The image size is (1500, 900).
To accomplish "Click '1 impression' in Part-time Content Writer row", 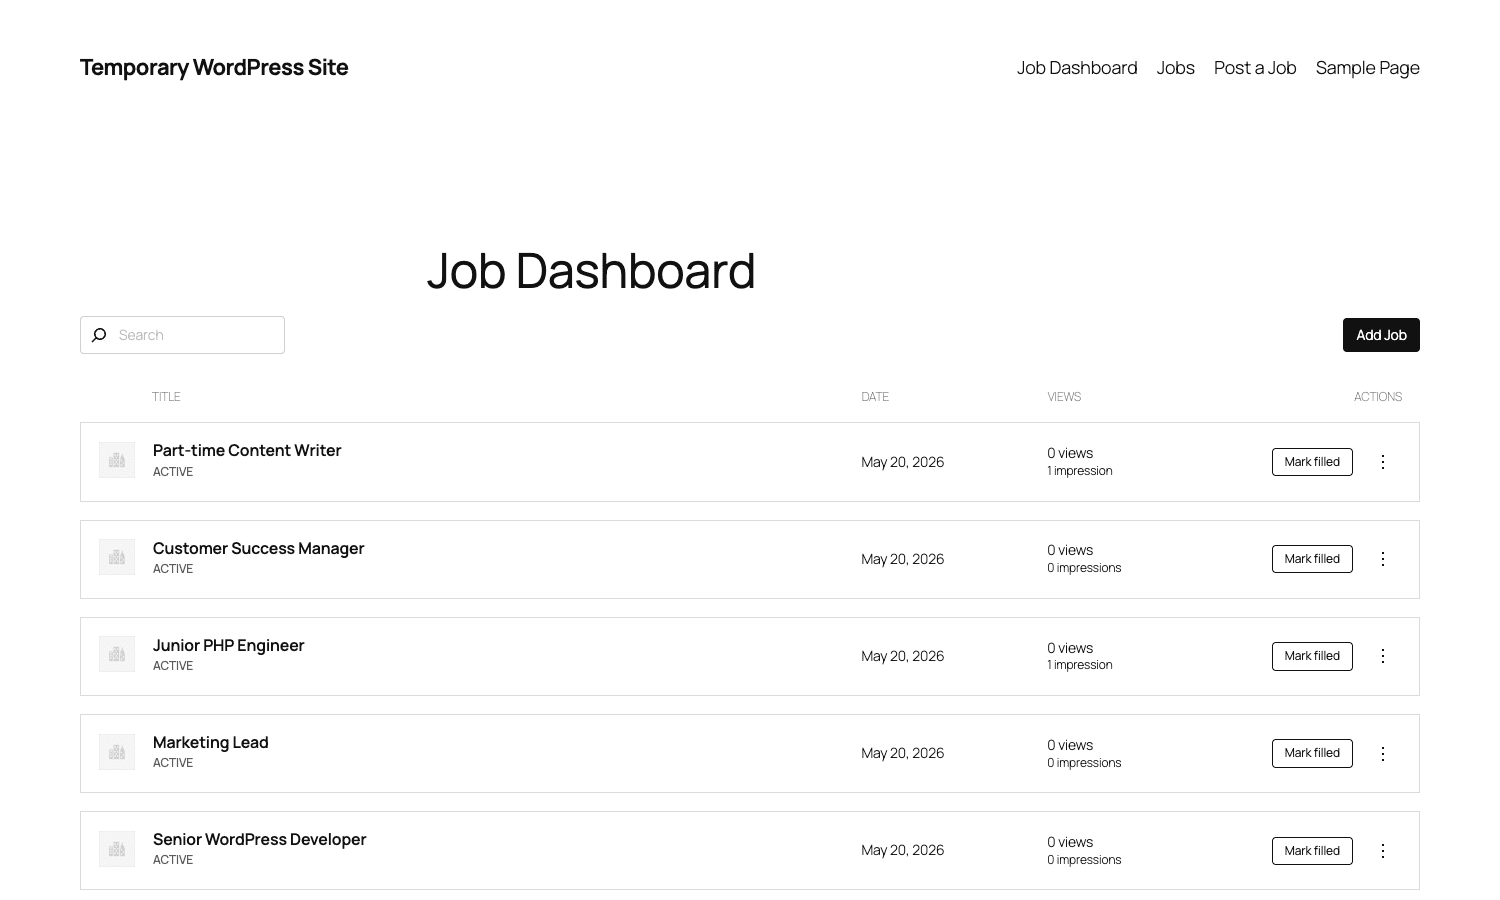I will click(x=1080, y=471).
